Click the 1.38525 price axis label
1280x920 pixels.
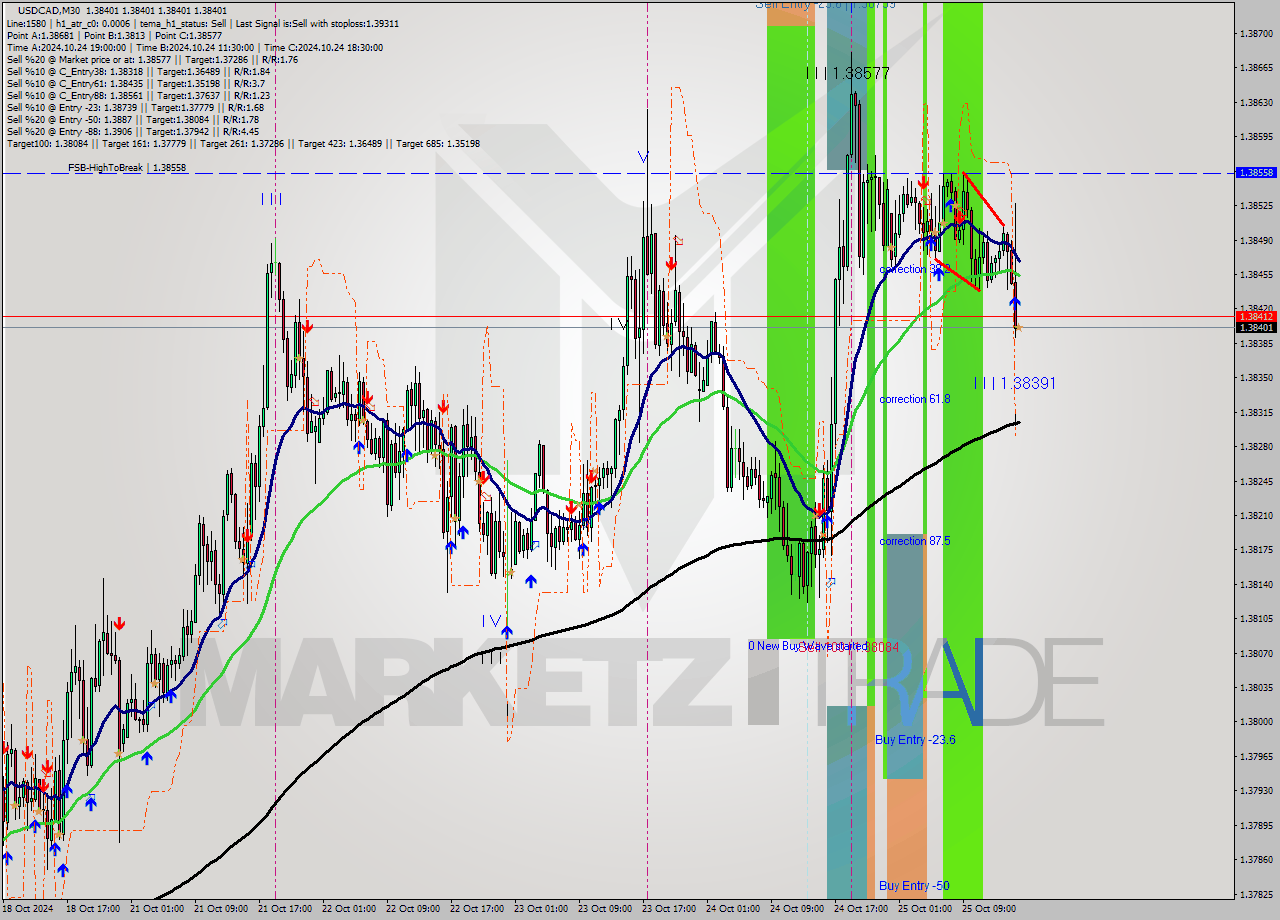click(1255, 205)
